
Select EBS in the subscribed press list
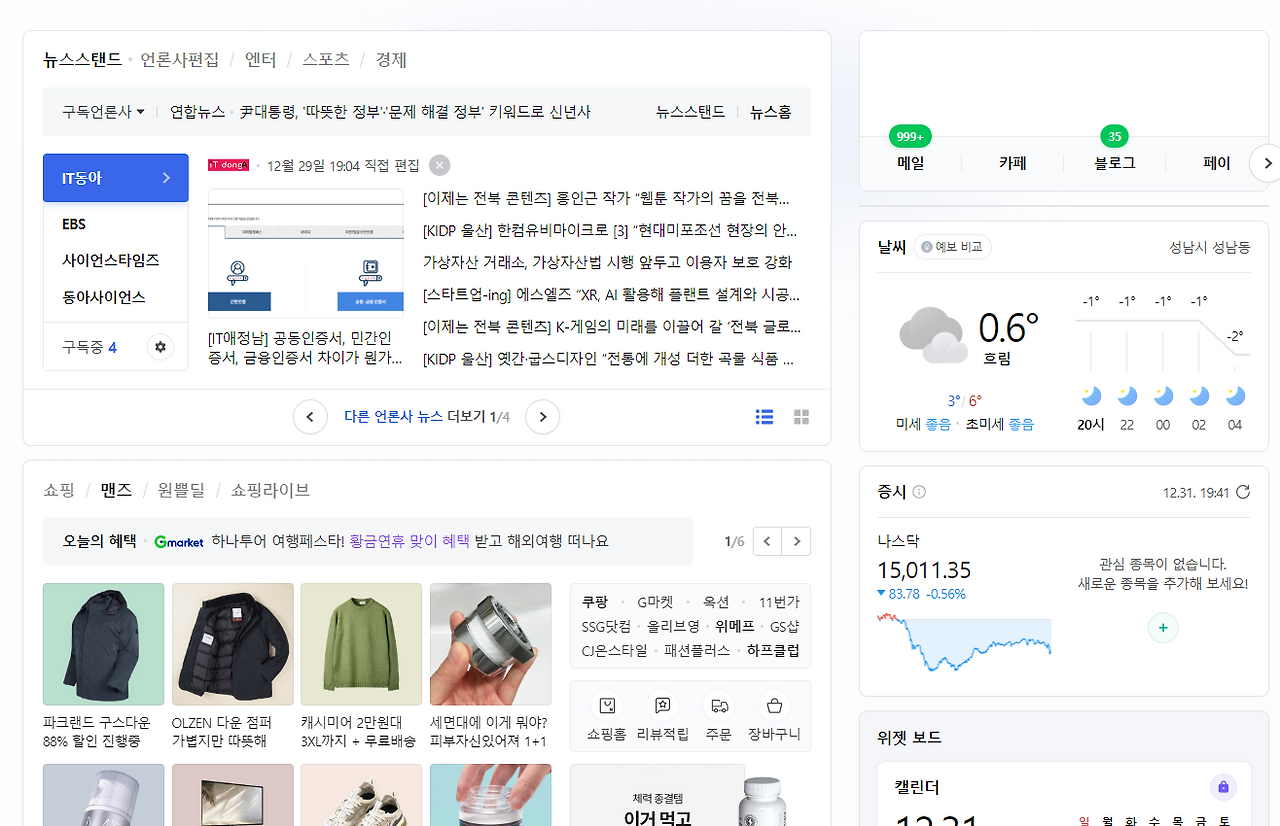[x=74, y=224]
